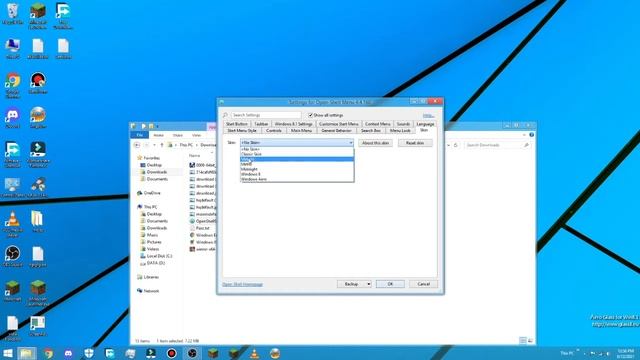Viewport: 640px width, 360px height.
Task: Open the Language tab
Action: 425,124
